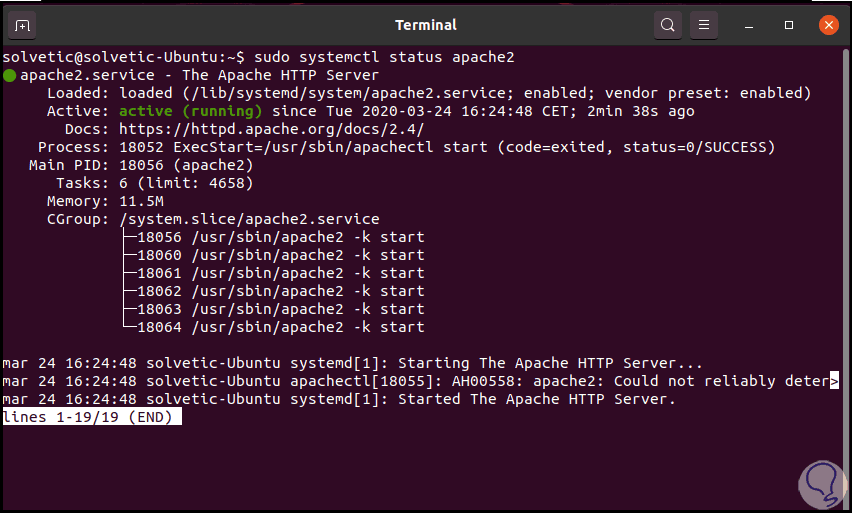Click the active (running) status text
This screenshot has width=853, height=513.
190,111
